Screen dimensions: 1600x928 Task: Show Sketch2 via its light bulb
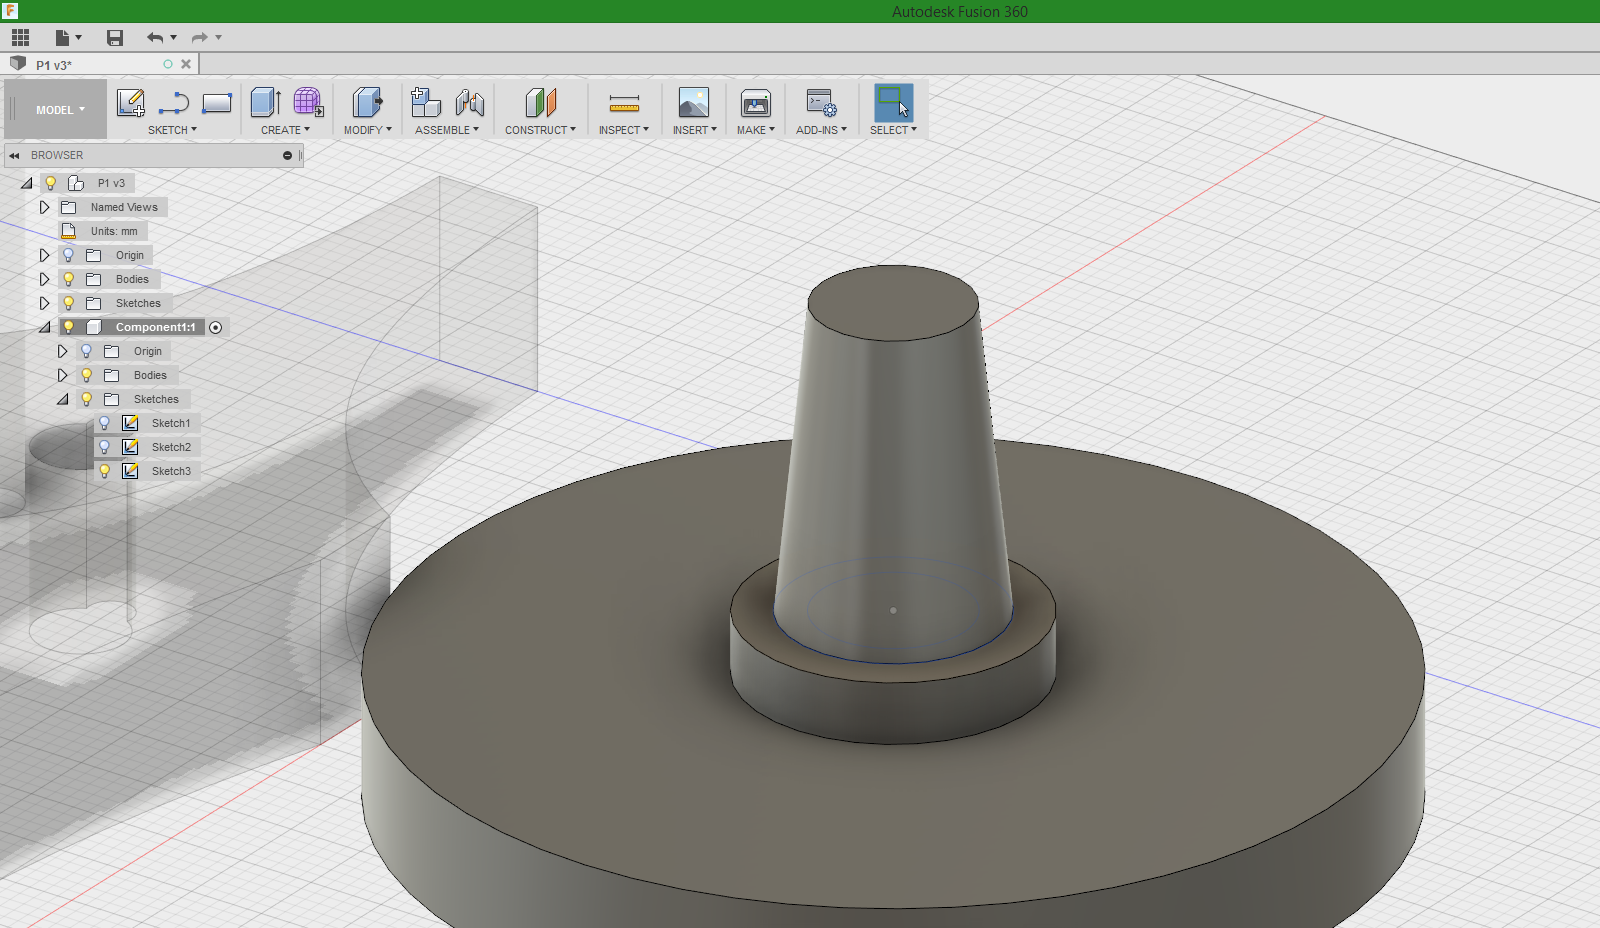[104, 447]
